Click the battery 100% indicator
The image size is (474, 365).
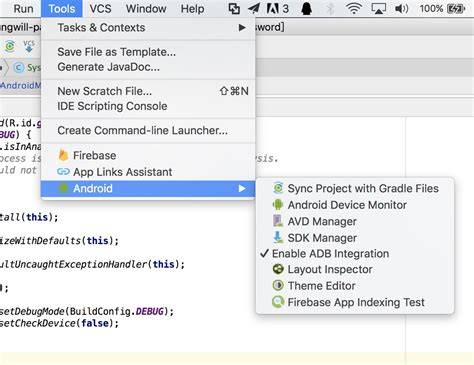[x=442, y=9]
